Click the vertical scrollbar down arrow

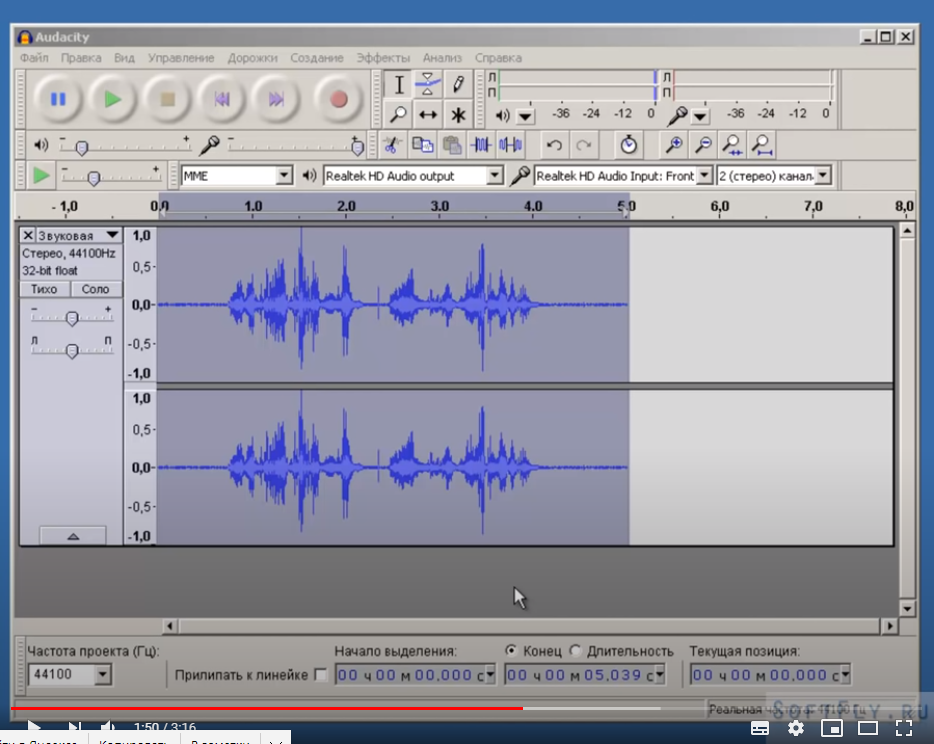907,609
